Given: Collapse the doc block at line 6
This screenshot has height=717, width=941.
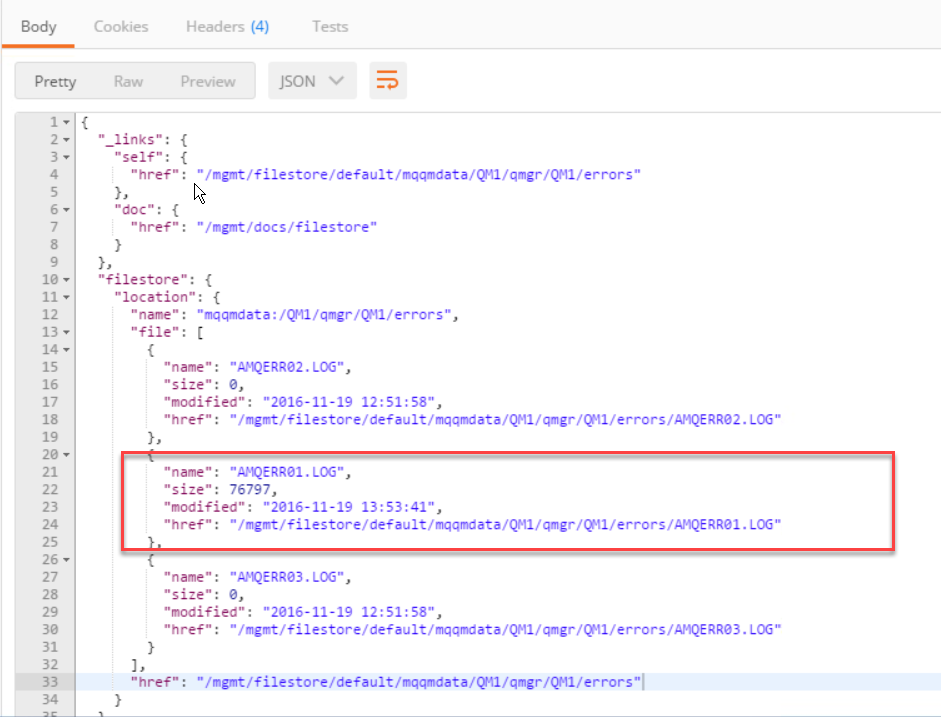Looking at the screenshot, I should [x=67, y=210].
